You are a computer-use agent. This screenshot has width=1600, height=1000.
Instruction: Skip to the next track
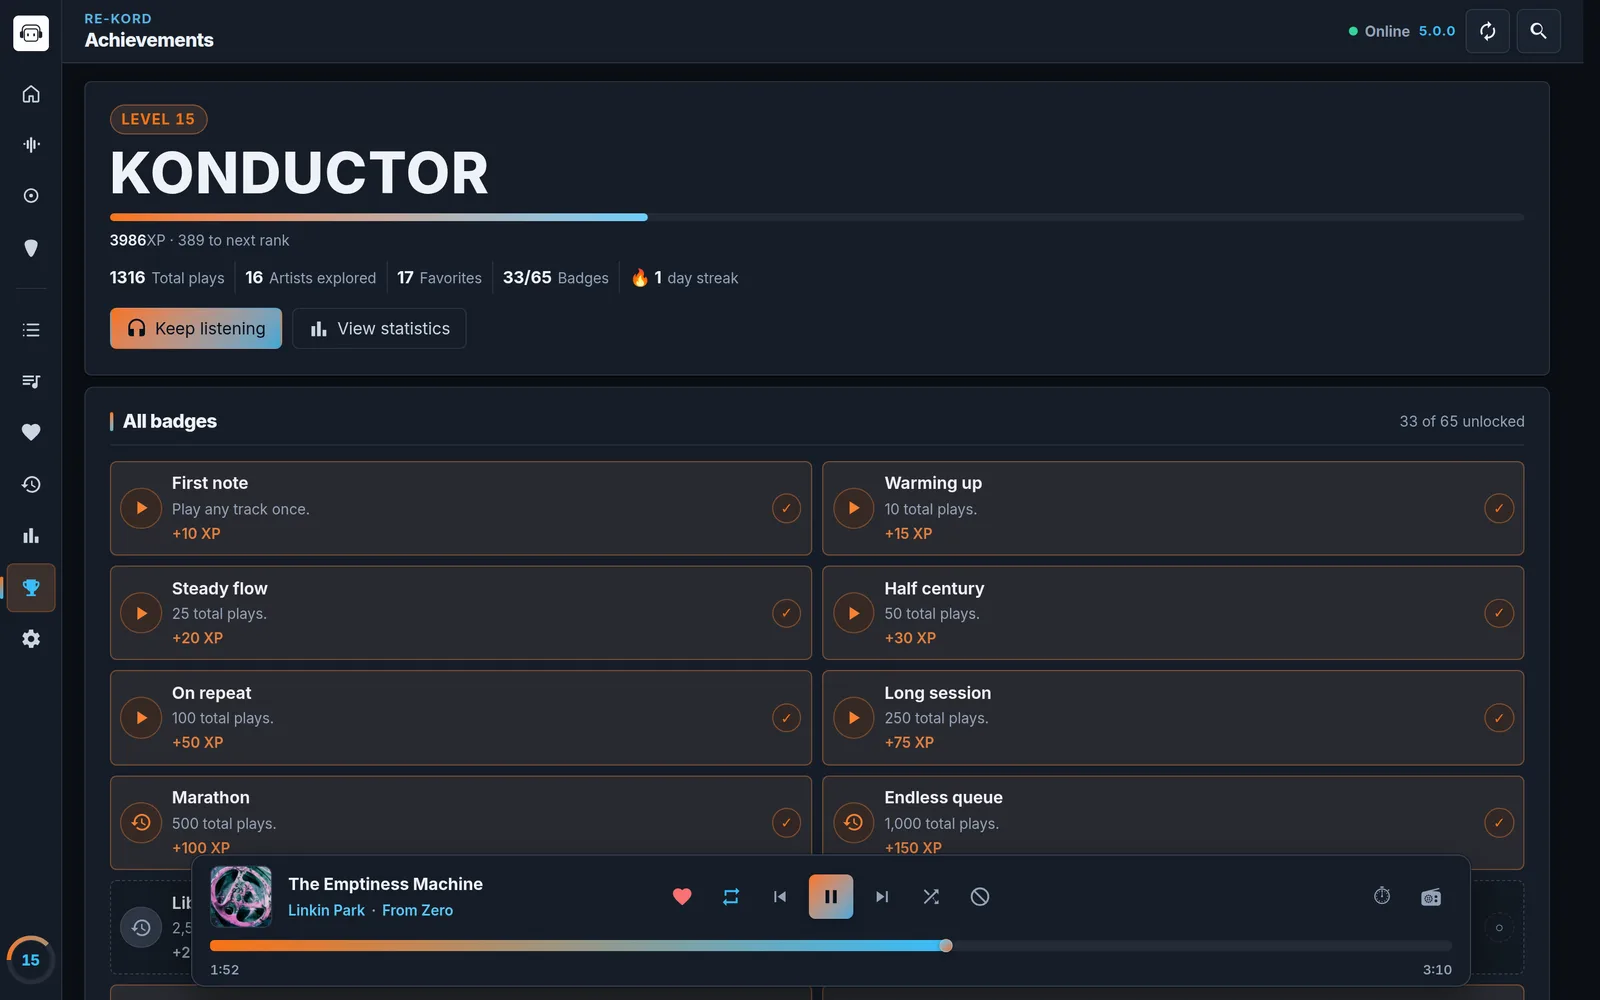click(882, 897)
